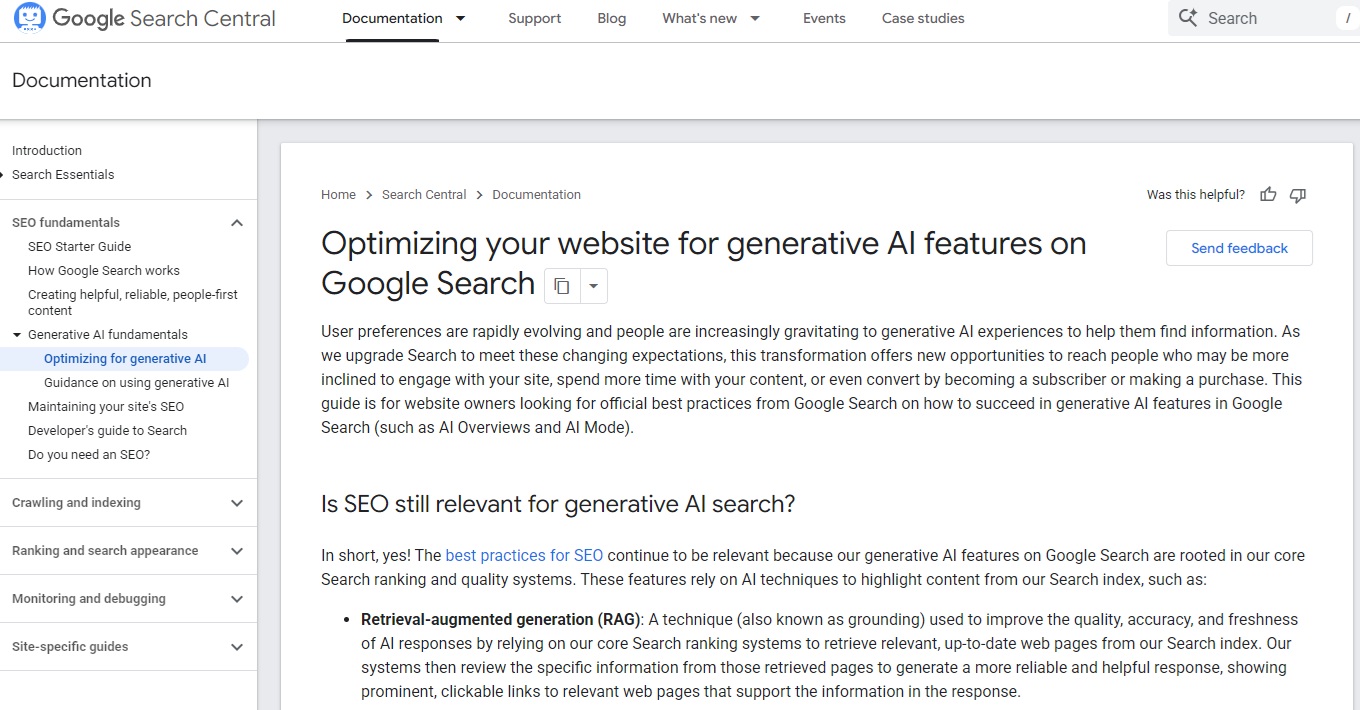The image size is (1360, 710).
Task: Open the dropdown arrow next to copy icon
Action: [593, 286]
